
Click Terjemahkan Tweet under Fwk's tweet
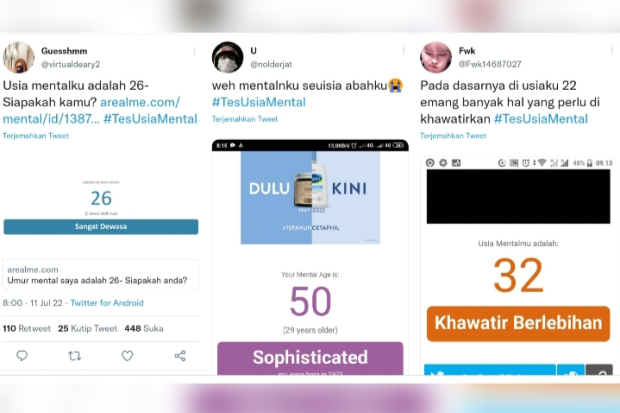pyautogui.click(x=453, y=136)
